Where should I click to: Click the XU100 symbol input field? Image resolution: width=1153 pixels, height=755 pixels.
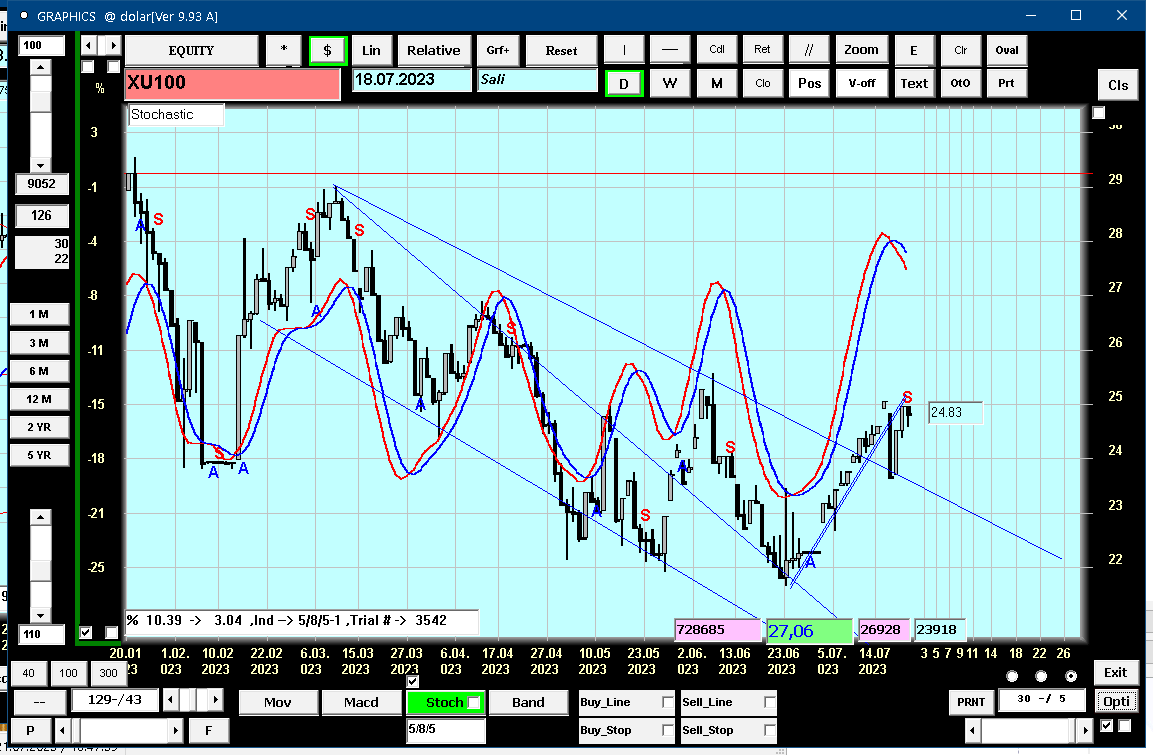[x=232, y=83]
